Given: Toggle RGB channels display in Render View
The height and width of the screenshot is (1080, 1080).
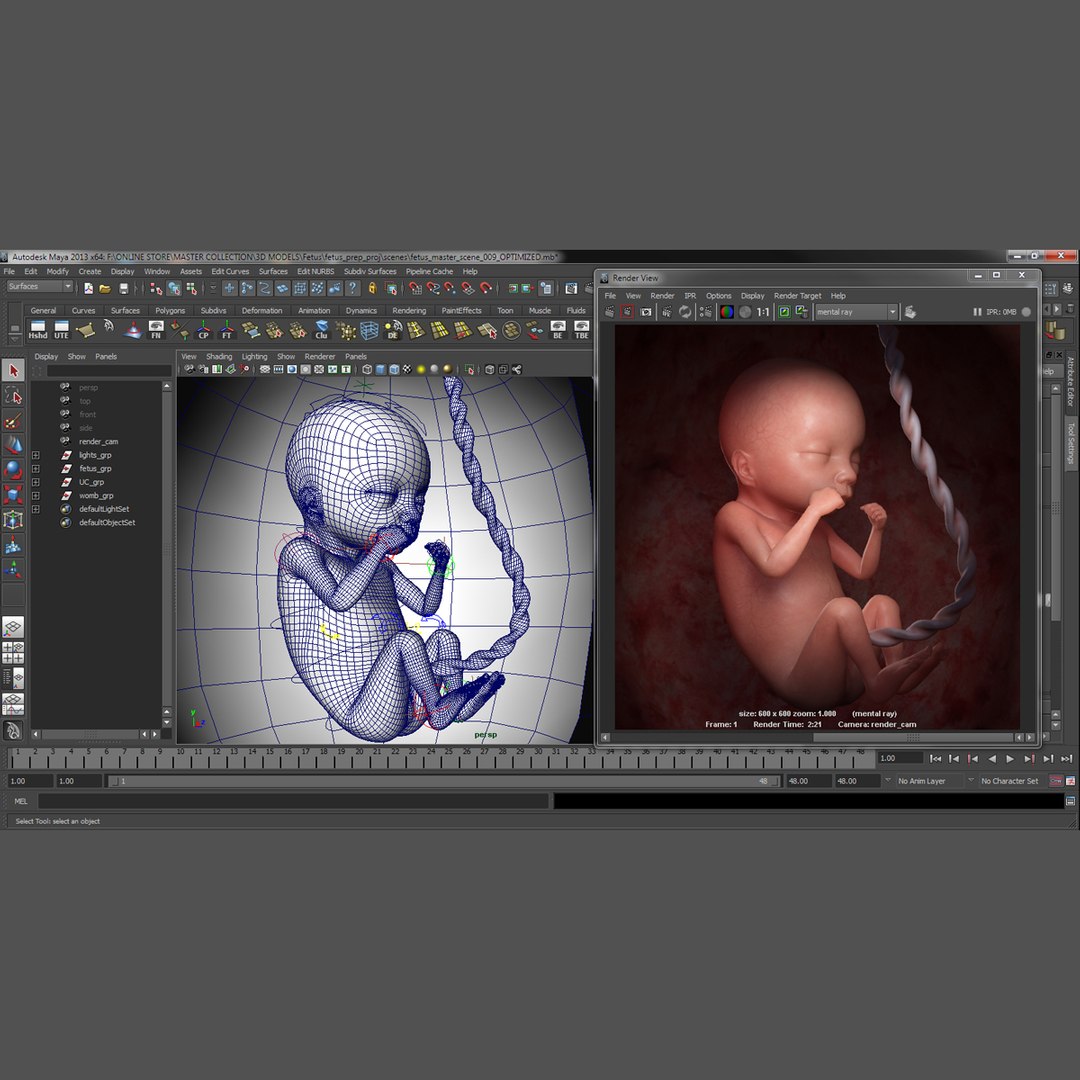Looking at the screenshot, I should point(727,312).
